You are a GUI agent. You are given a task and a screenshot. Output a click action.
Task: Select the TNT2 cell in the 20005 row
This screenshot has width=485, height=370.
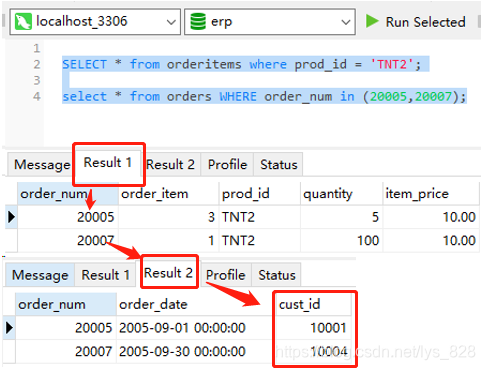[259, 217]
